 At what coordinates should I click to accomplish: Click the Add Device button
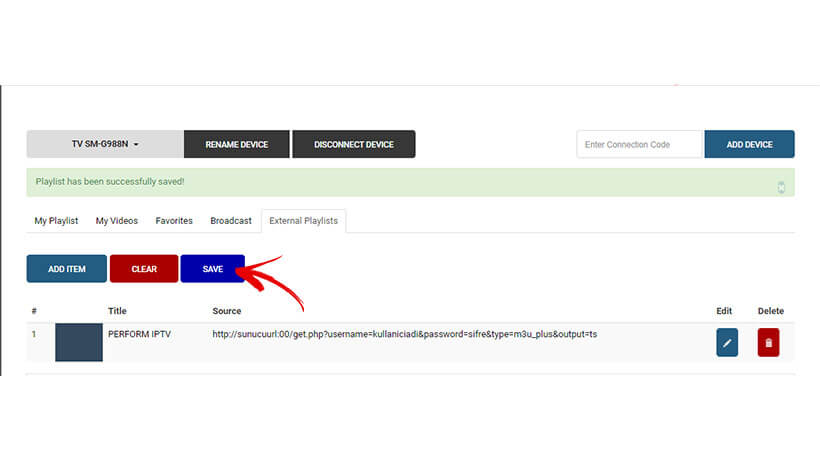pyautogui.click(x=749, y=144)
